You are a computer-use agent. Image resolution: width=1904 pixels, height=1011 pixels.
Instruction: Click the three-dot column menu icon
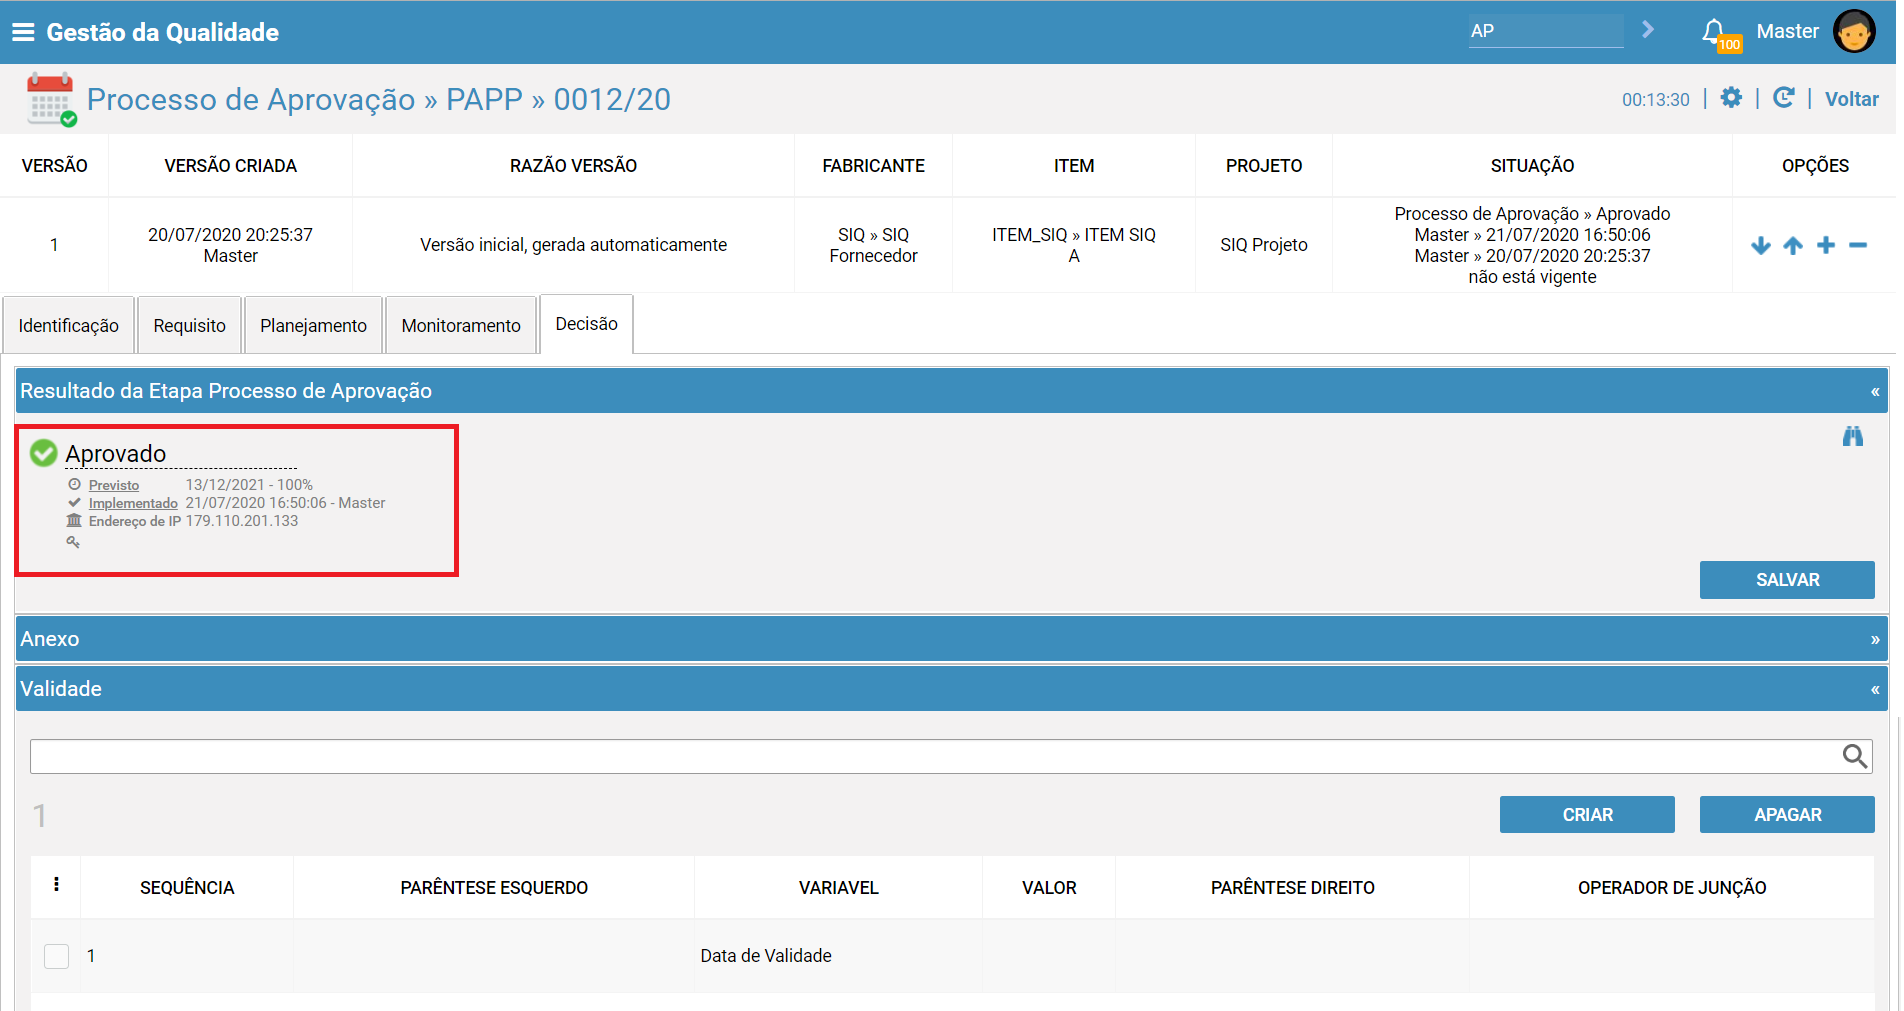point(56,884)
